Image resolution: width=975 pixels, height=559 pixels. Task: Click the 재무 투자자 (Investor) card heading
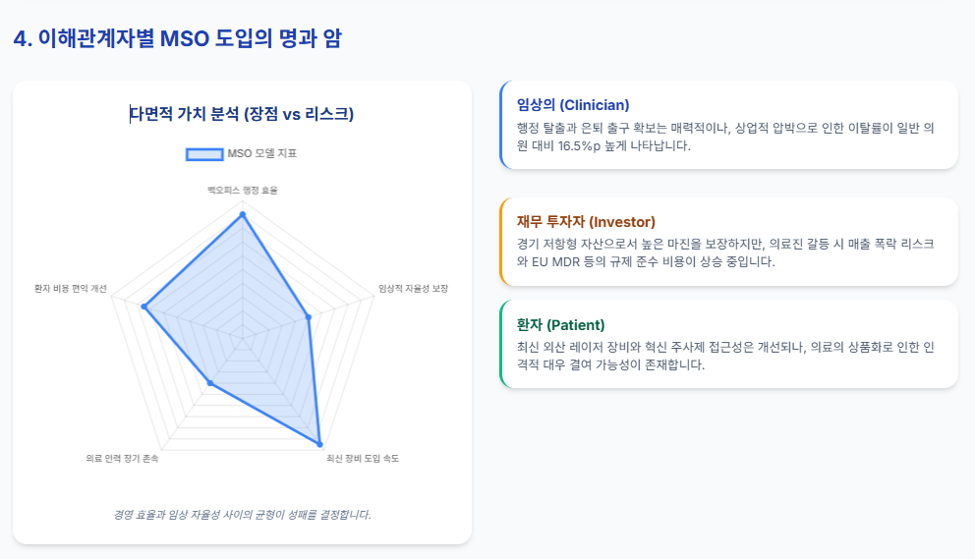click(586, 222)
